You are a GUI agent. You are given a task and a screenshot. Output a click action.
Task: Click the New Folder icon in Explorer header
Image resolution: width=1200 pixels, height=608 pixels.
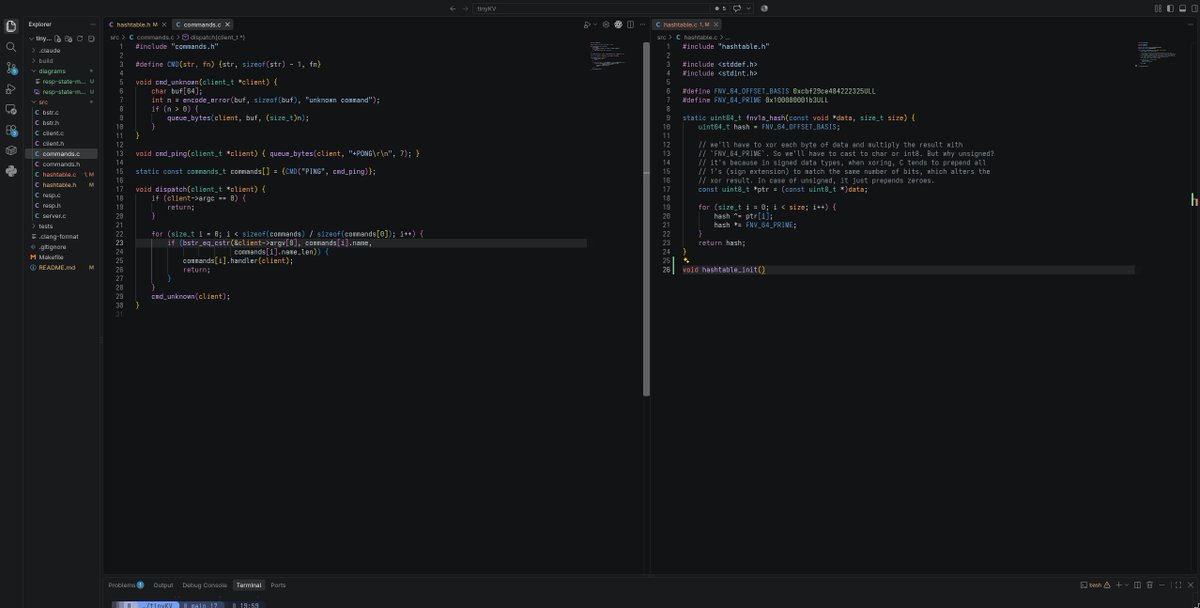69,38
